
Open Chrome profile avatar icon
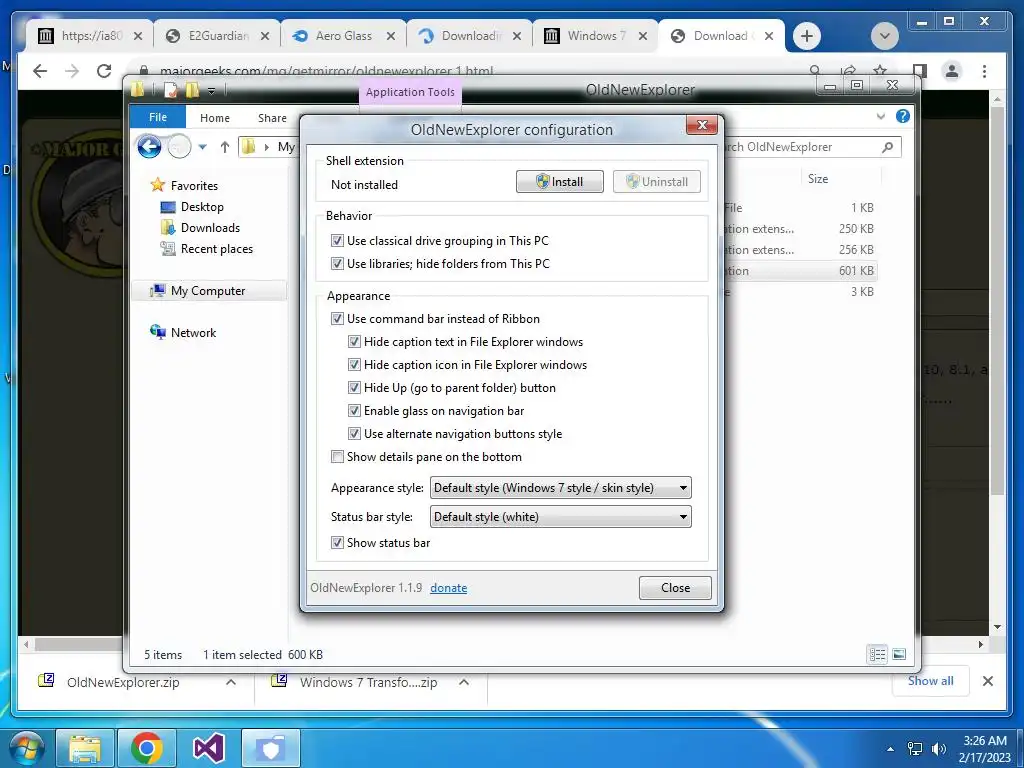952,71
